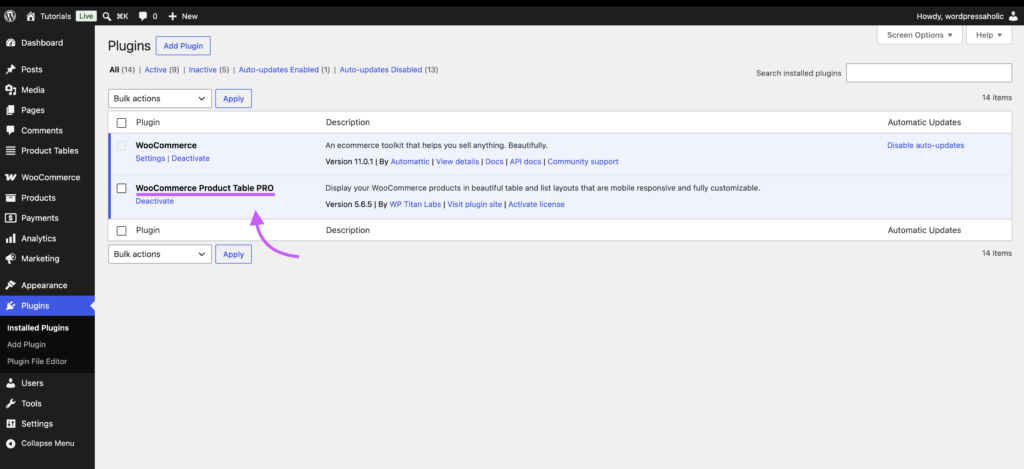Click the WooCommerce Woo logo icon in sidebar

click(x=10, y=177)
